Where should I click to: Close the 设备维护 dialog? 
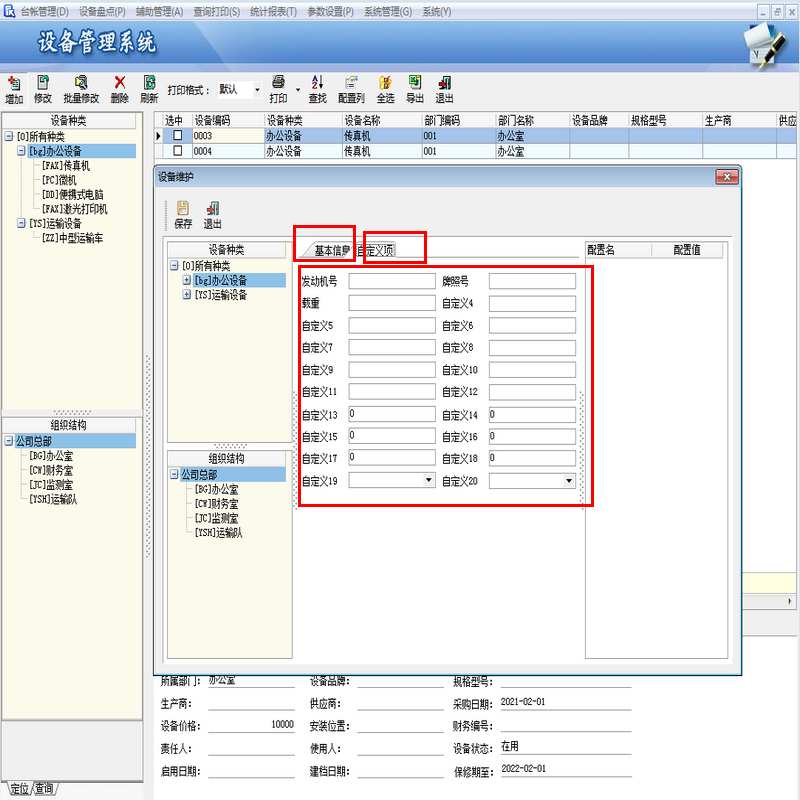(727, 177)
